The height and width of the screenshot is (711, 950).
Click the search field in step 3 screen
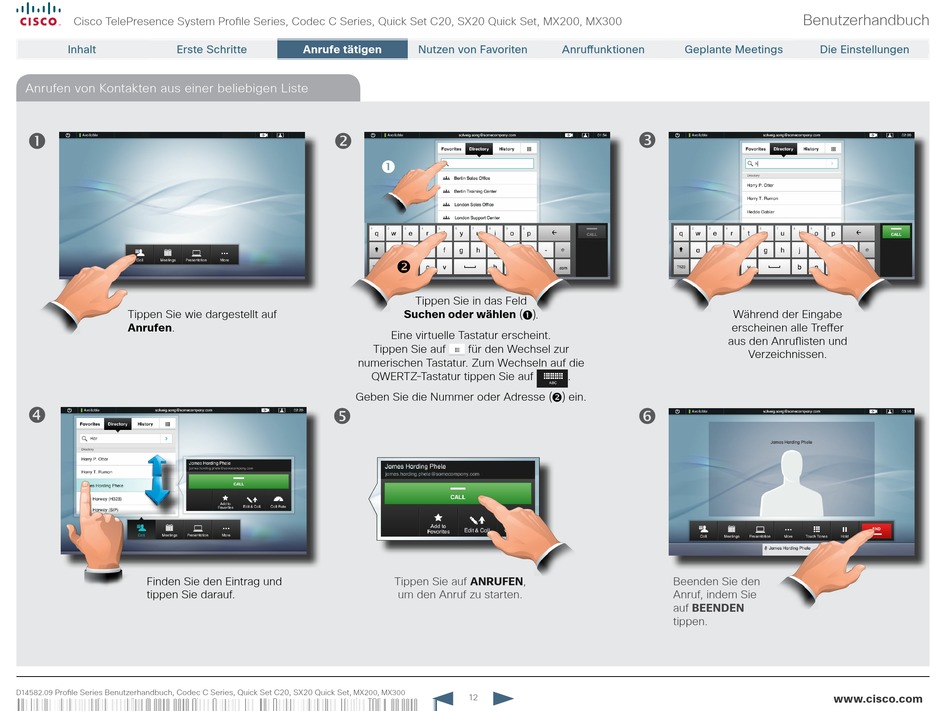792,164
